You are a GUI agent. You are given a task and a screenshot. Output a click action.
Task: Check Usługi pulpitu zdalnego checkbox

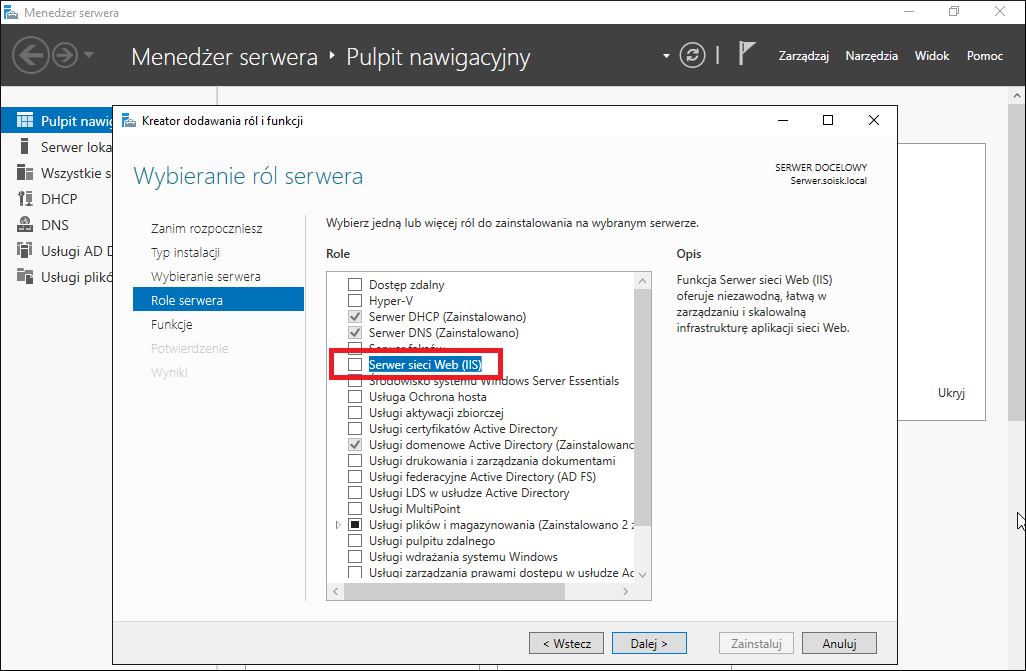[355, 541]
